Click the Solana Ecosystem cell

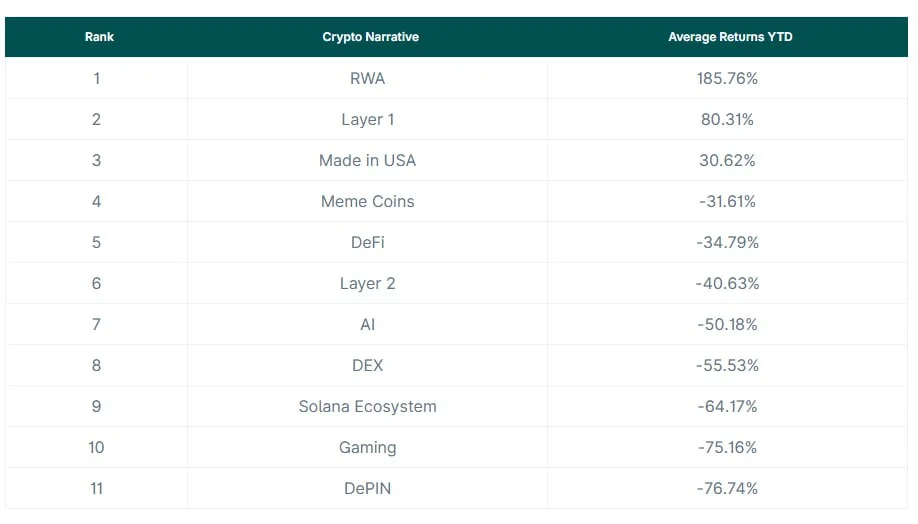(x=367, y=406)
